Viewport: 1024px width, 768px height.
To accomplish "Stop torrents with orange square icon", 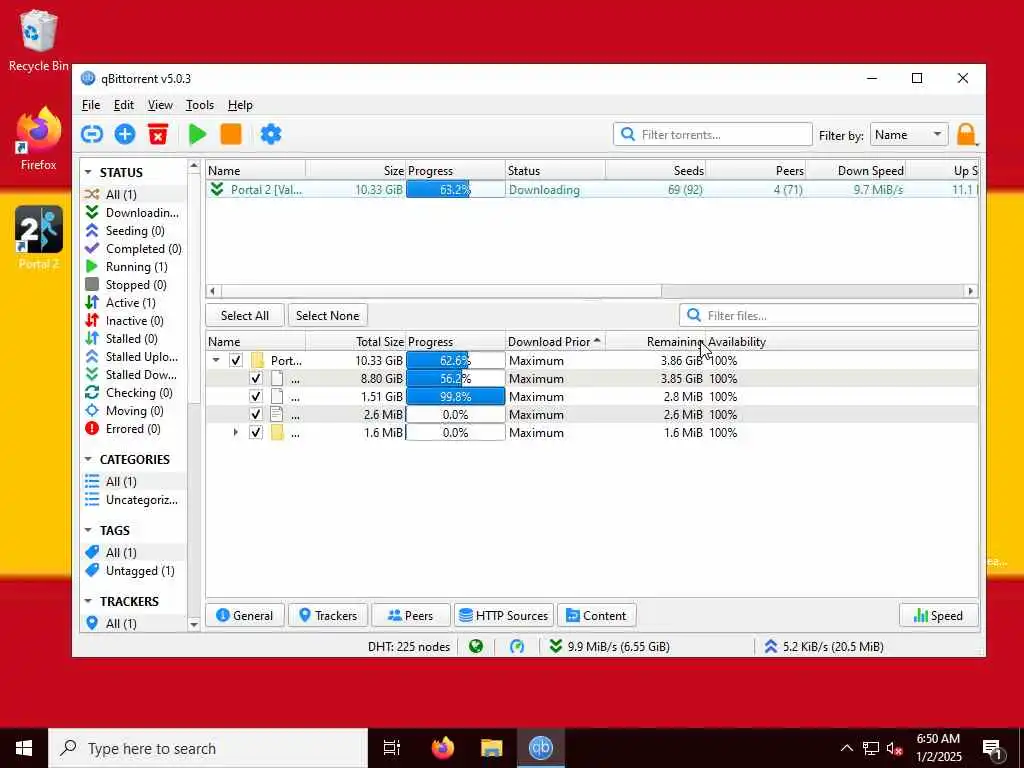I will pyautogui.click(x=231, y=134).
